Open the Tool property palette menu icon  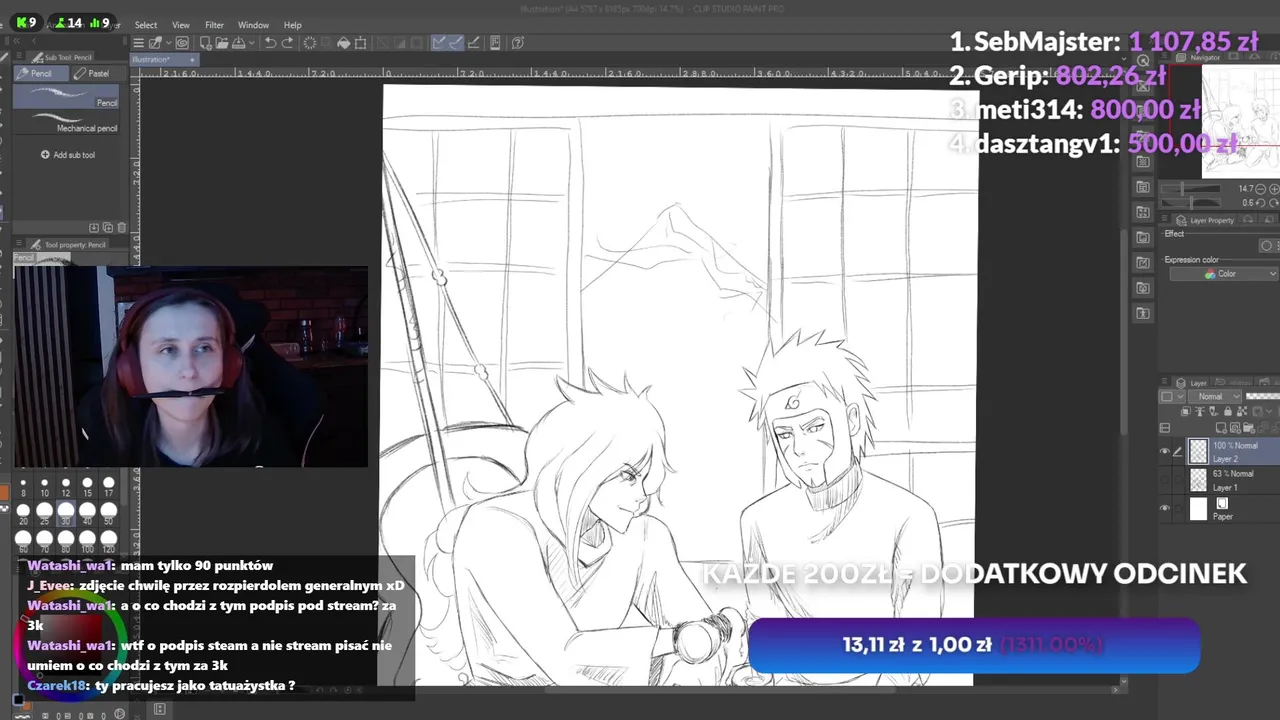click(19, 242)
